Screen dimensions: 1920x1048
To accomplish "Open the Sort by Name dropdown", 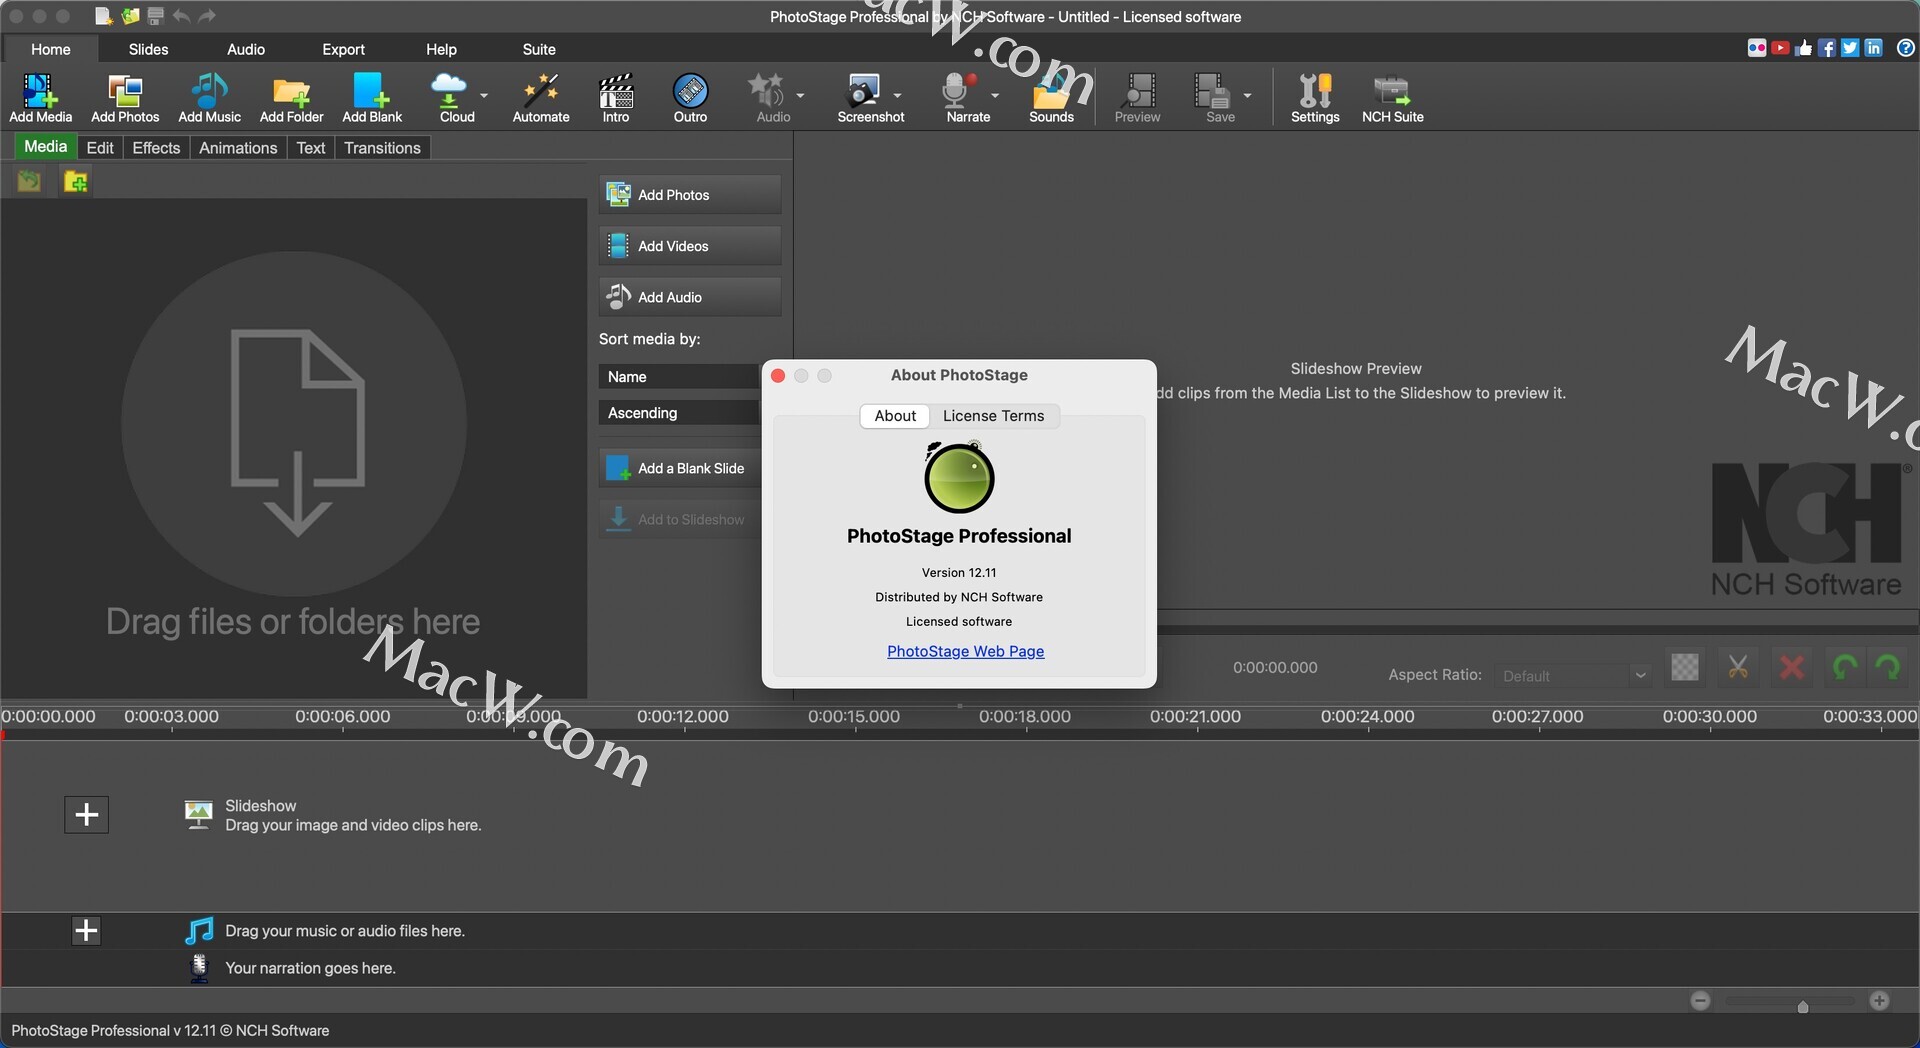I will point(680,377).
